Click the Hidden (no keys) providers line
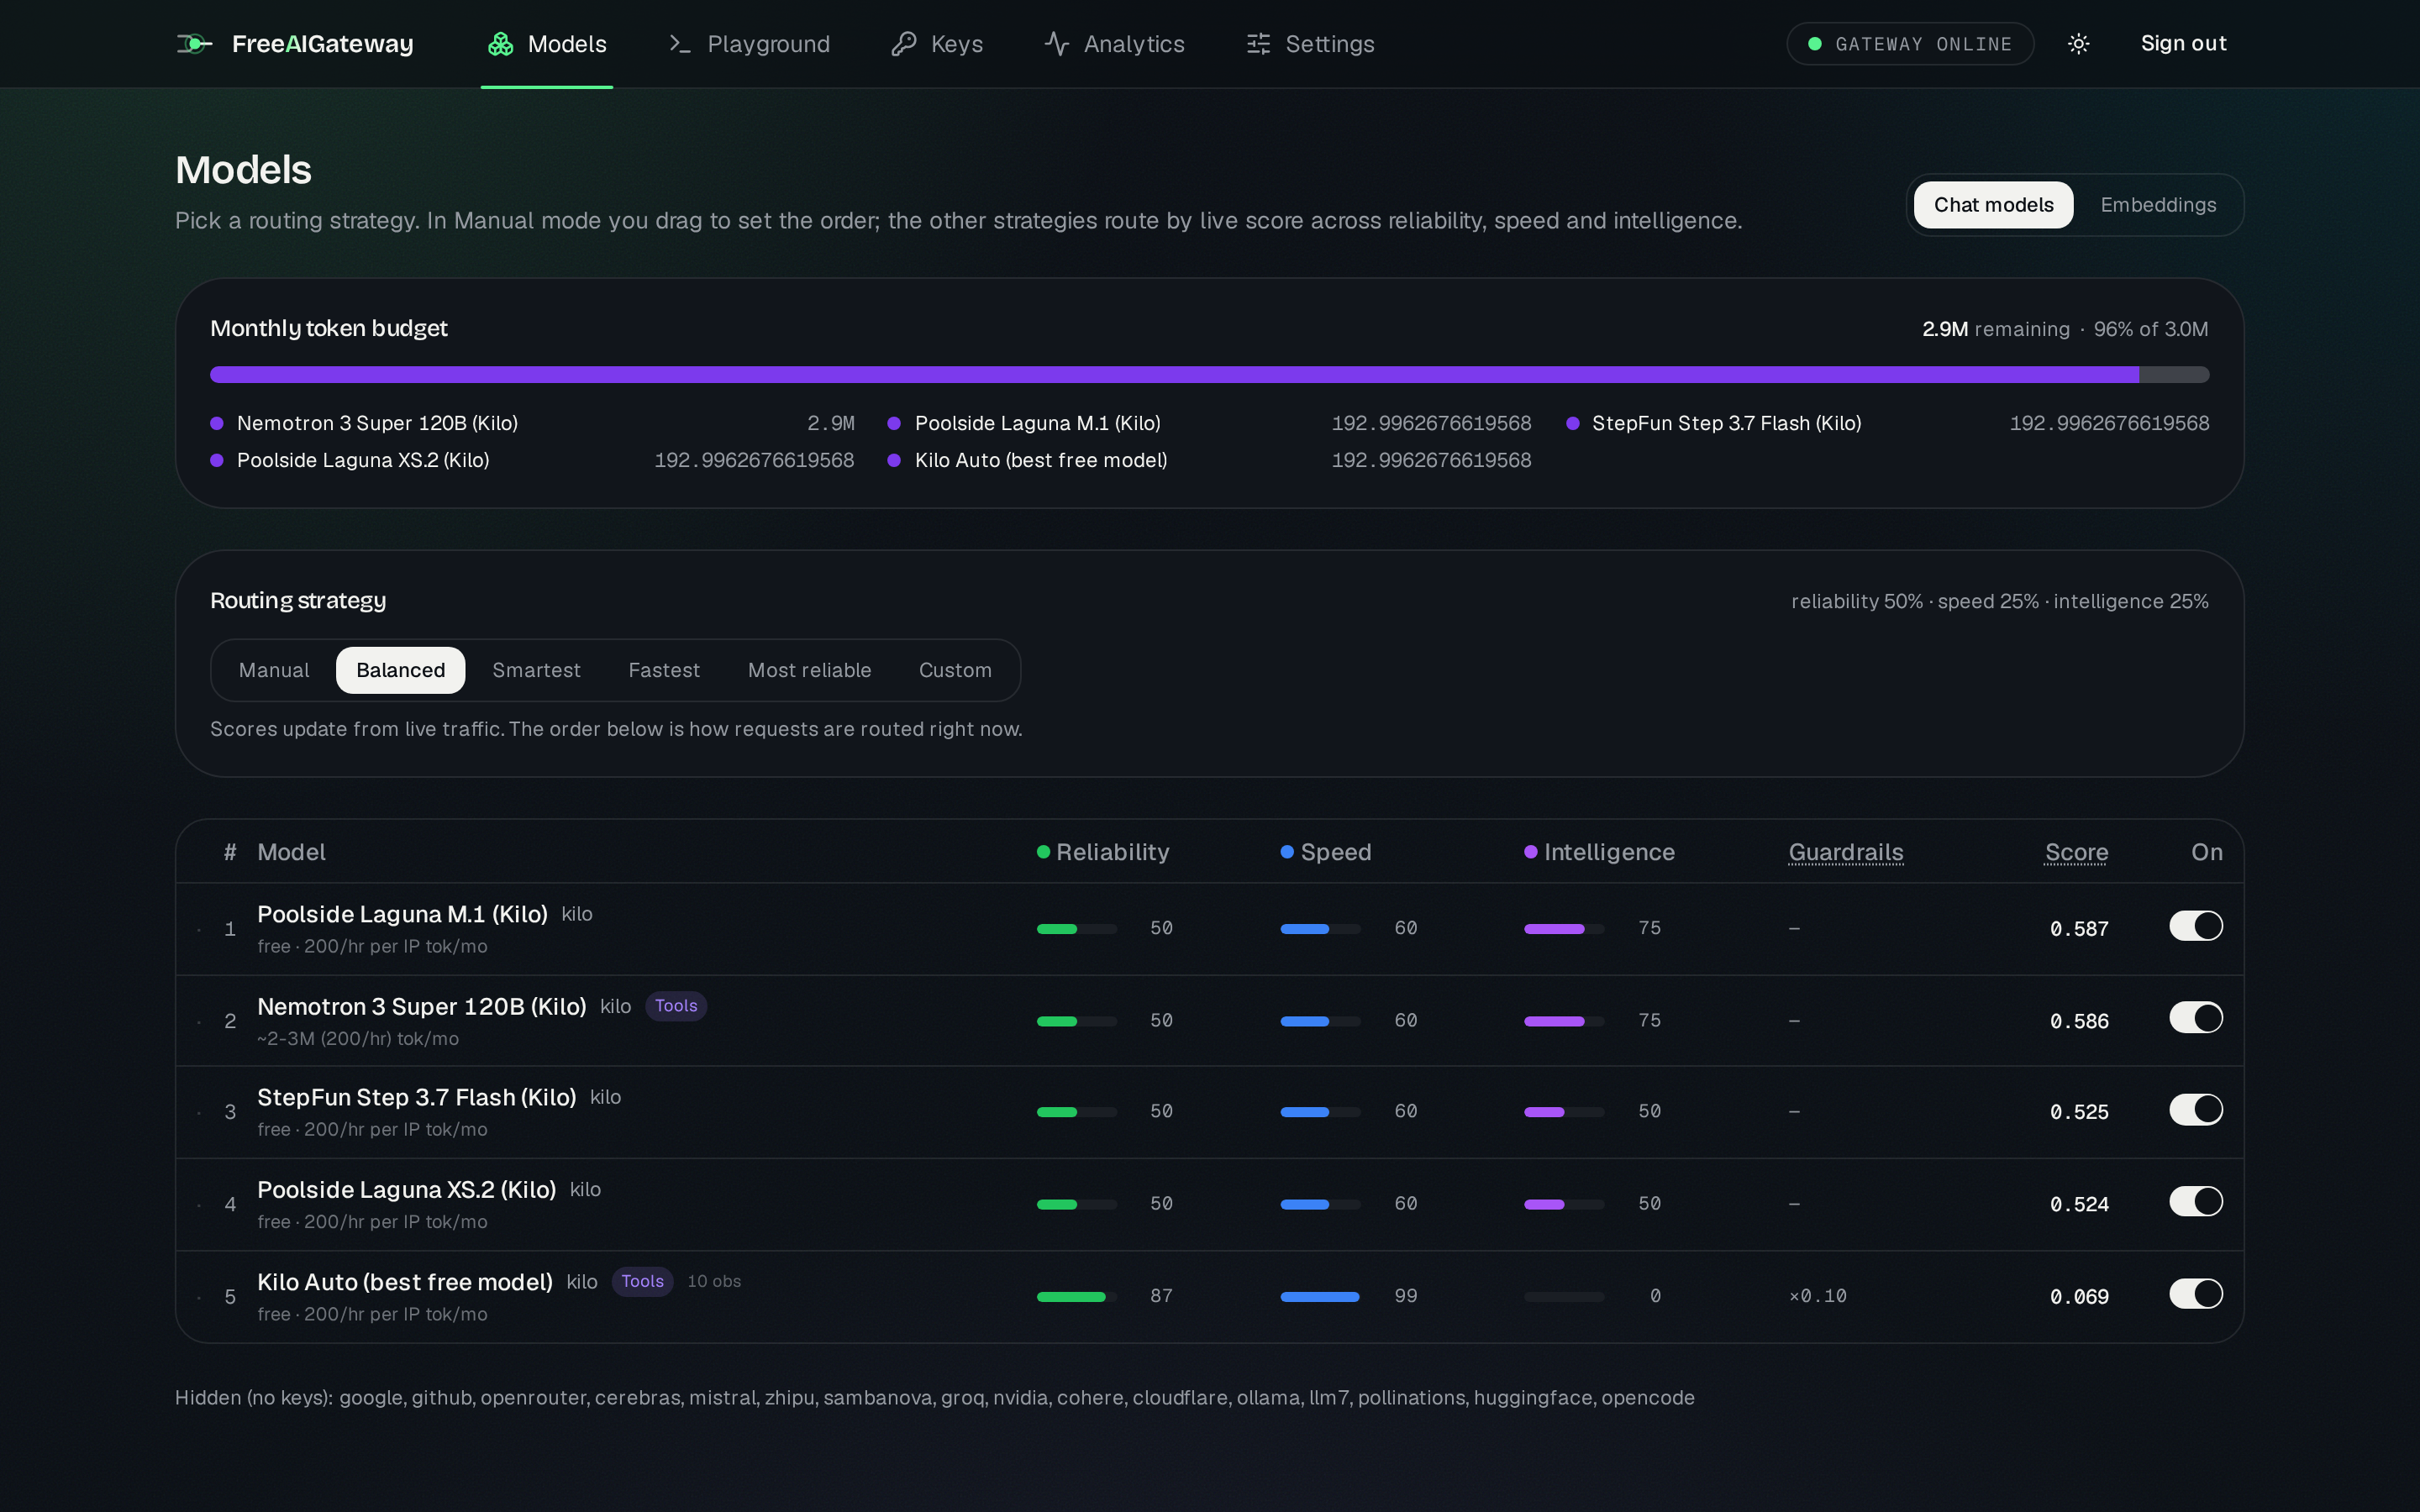This screenshot has width=2420, height=1512. pyautogui.click(x=934, y=1398)
